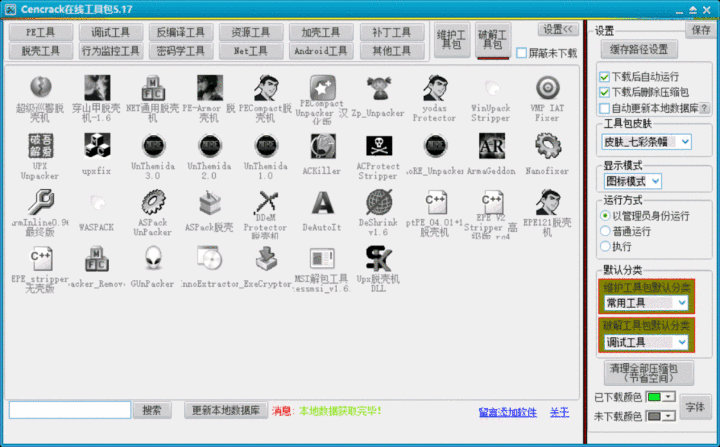Click 更新本地数据库 button

[226, 410]
